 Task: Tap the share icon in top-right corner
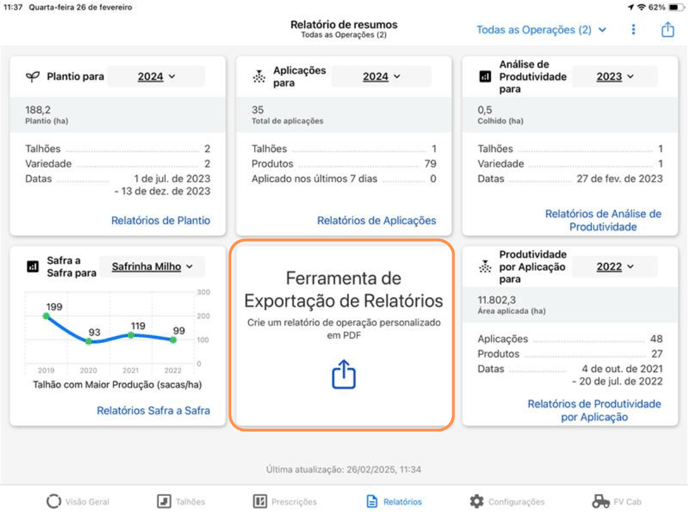667,29
